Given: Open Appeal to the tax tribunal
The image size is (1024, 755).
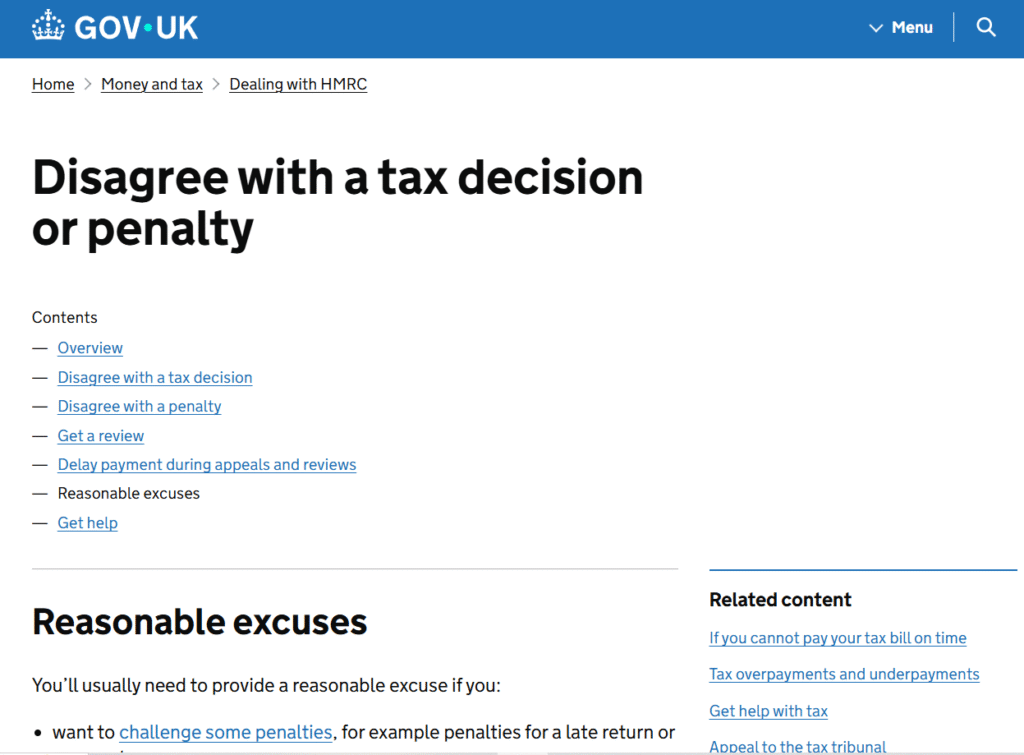Looking at the screenshot, I should [797, 746].
